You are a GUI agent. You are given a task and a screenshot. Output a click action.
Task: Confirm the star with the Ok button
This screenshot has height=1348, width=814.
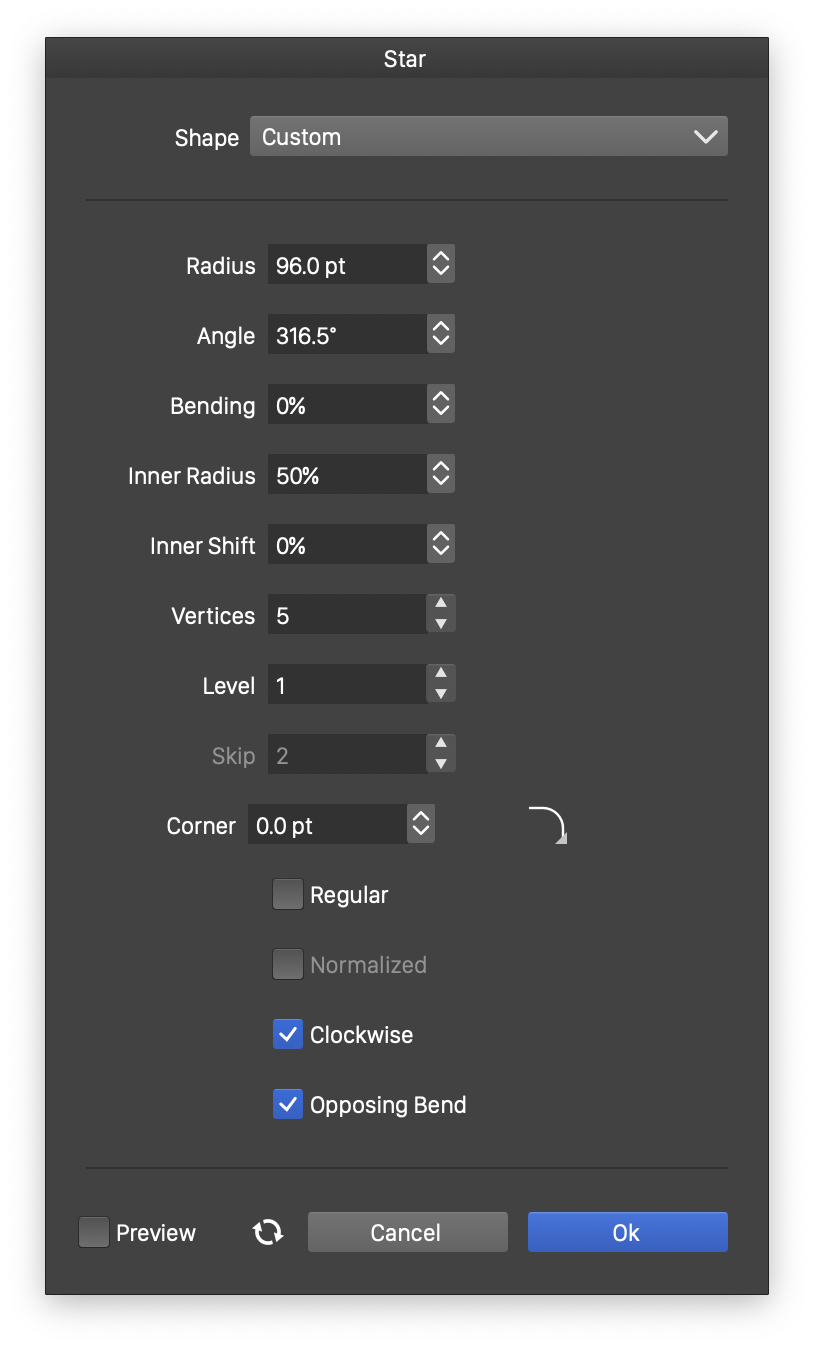tap(627, 1232)
